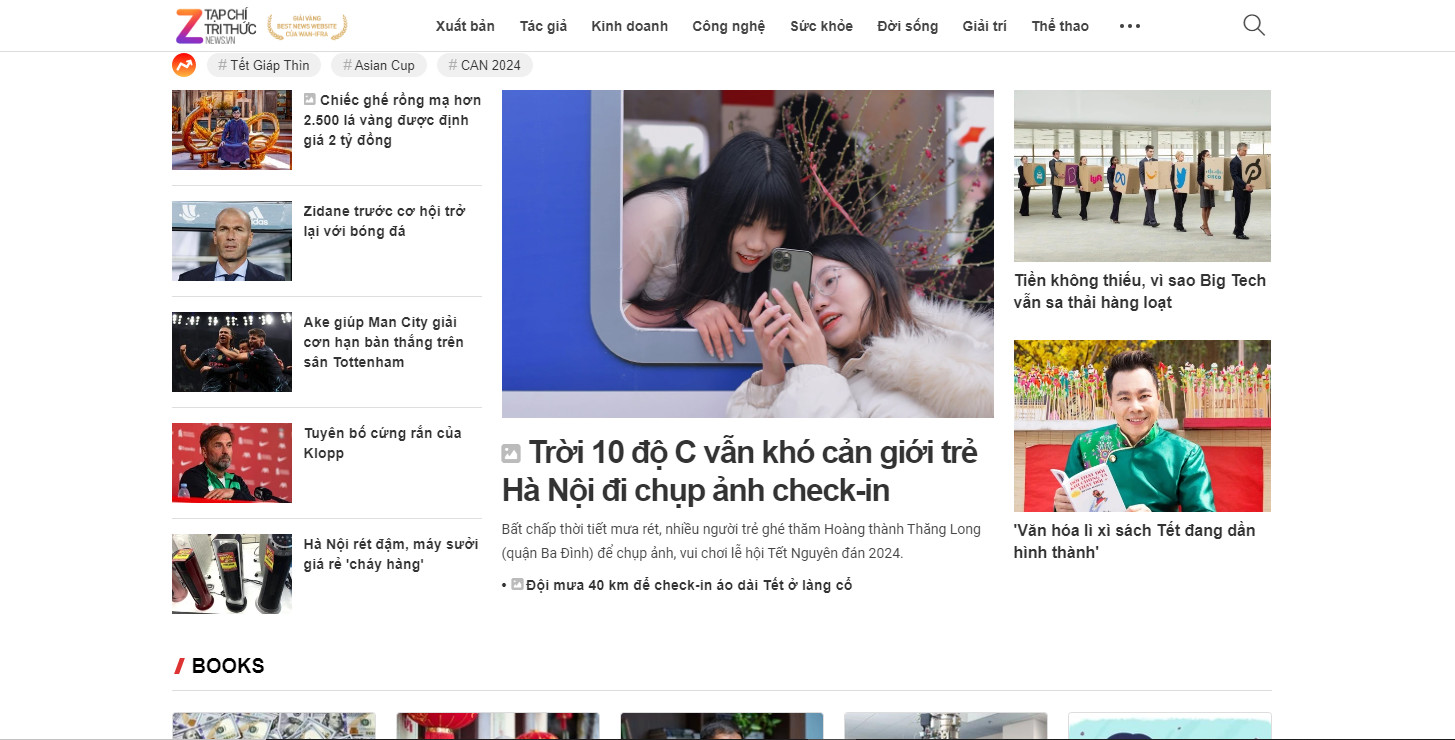The image size is (1455, 740).
Task: Click the photo icon on 'Trời 10 độ C' headline
Action: (511, 453)
